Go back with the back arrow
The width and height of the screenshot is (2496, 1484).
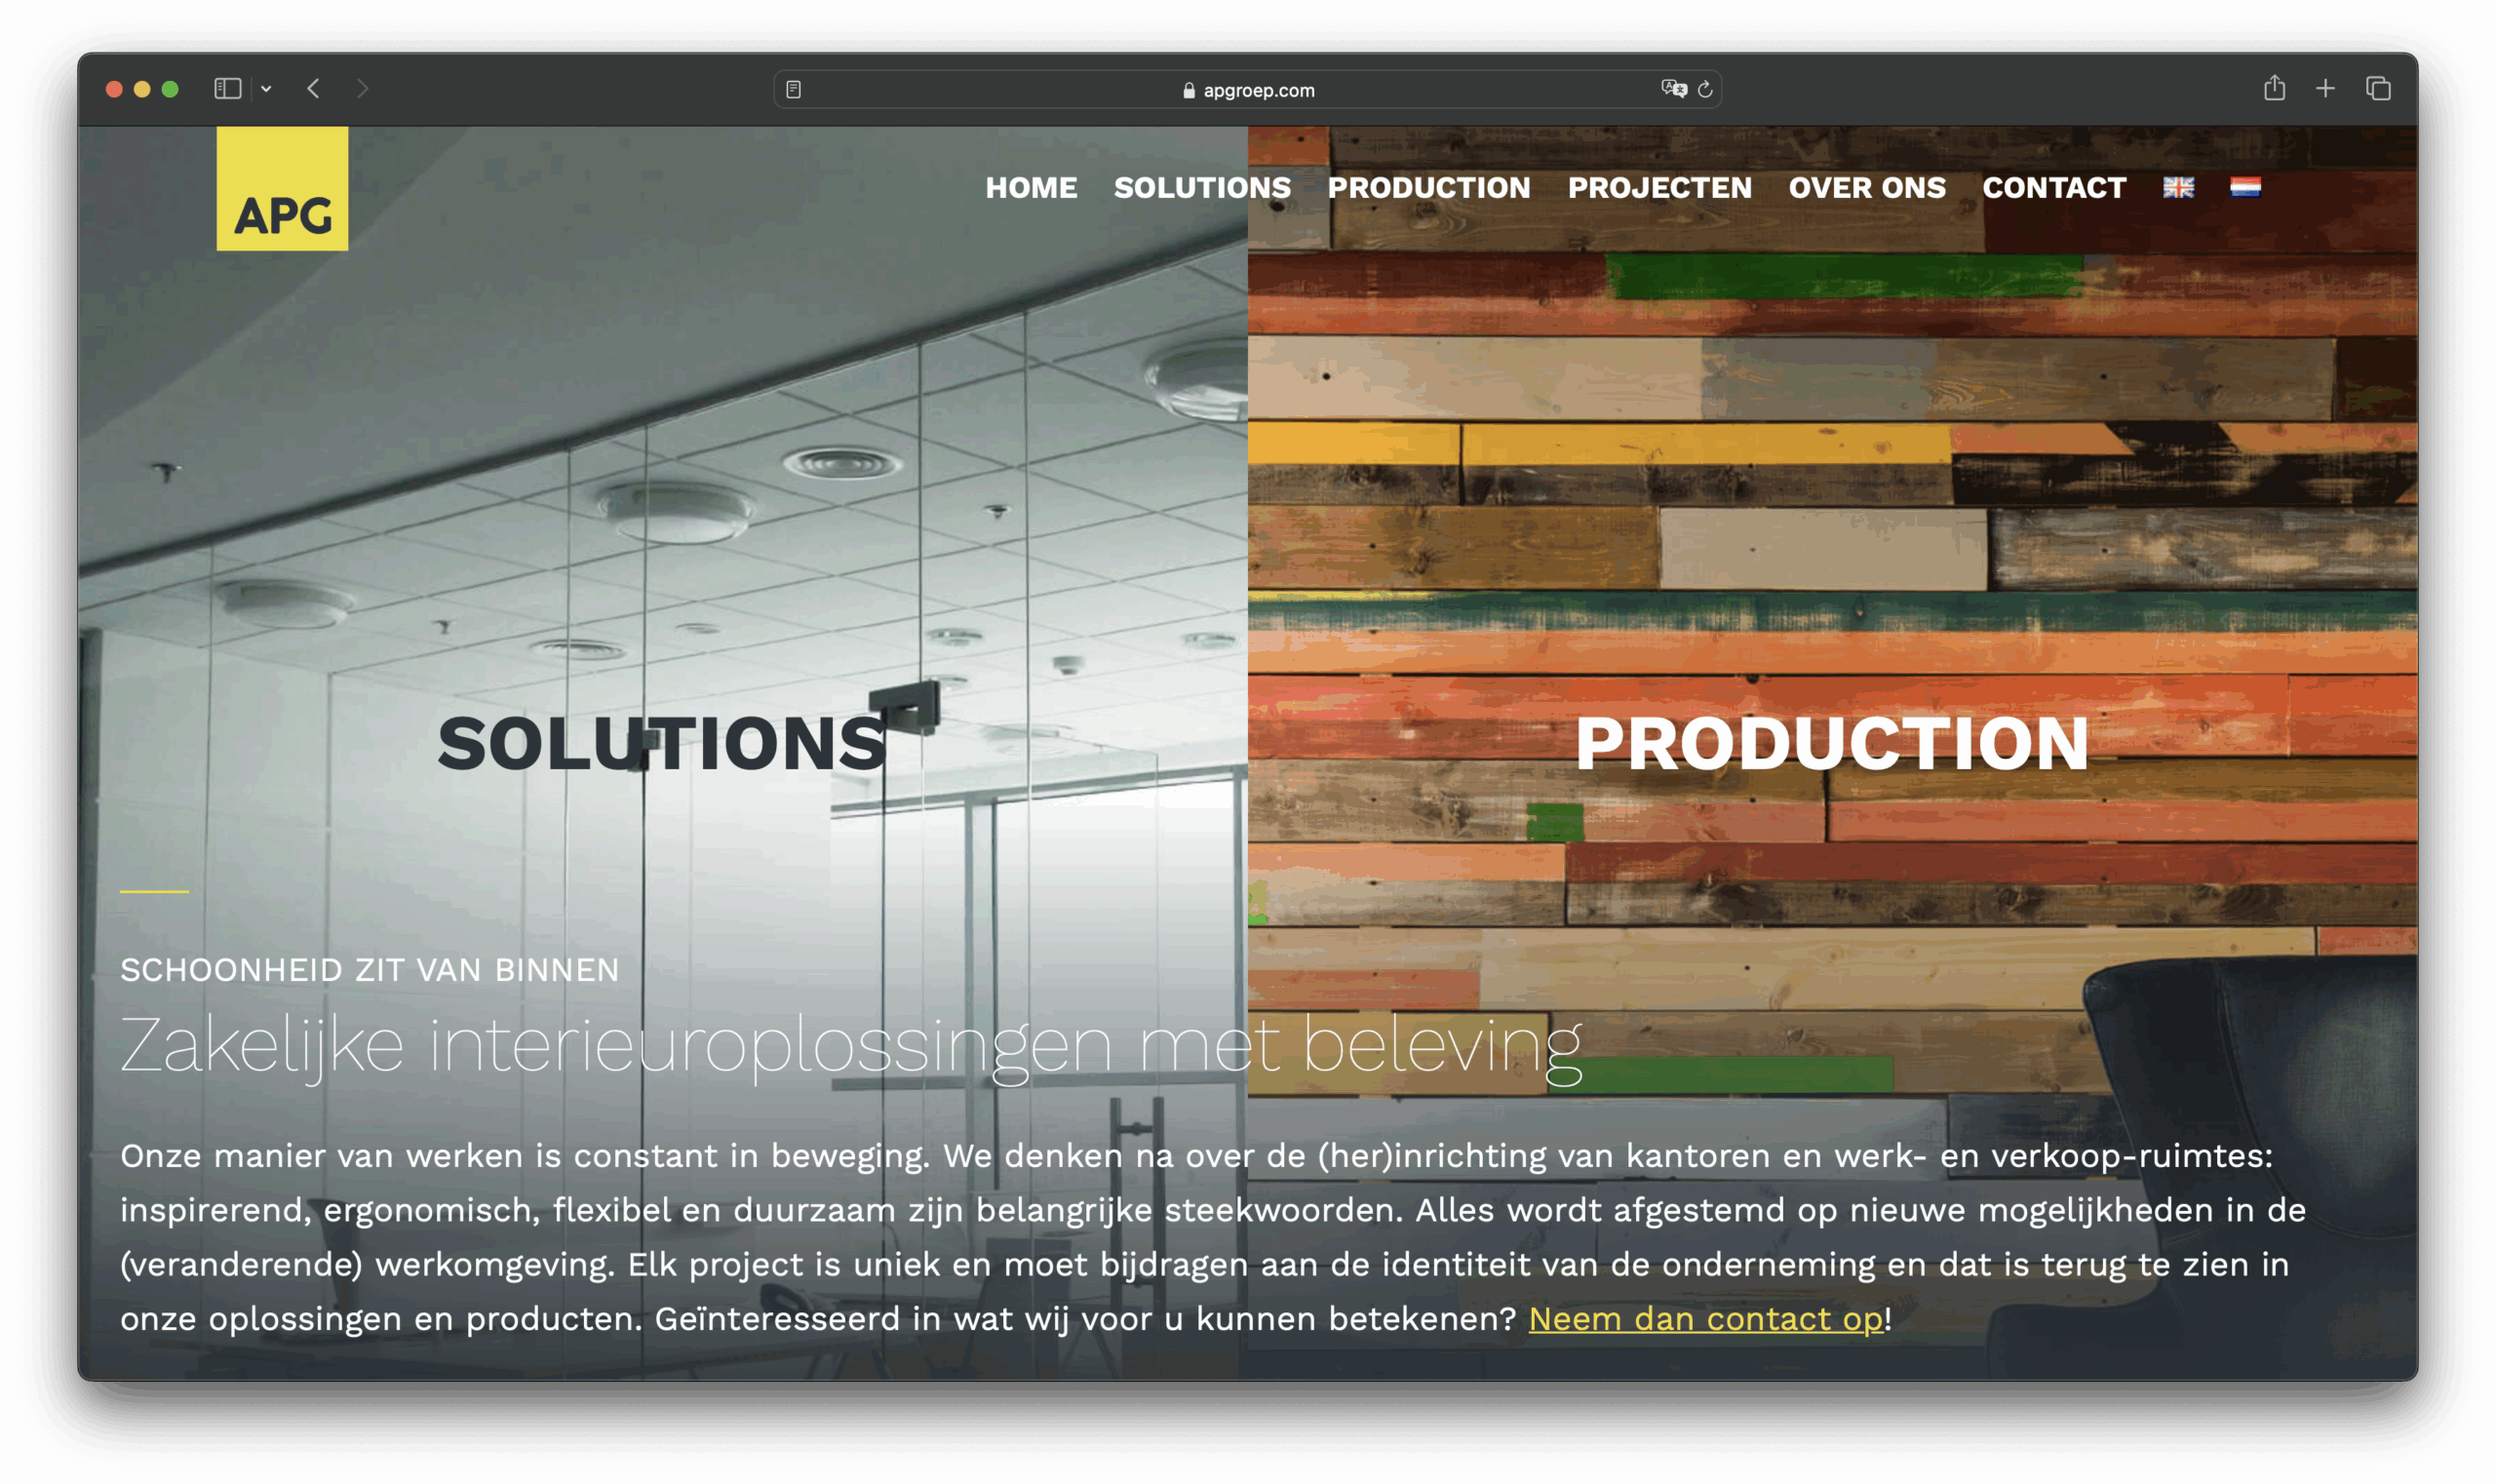[314, 89]
